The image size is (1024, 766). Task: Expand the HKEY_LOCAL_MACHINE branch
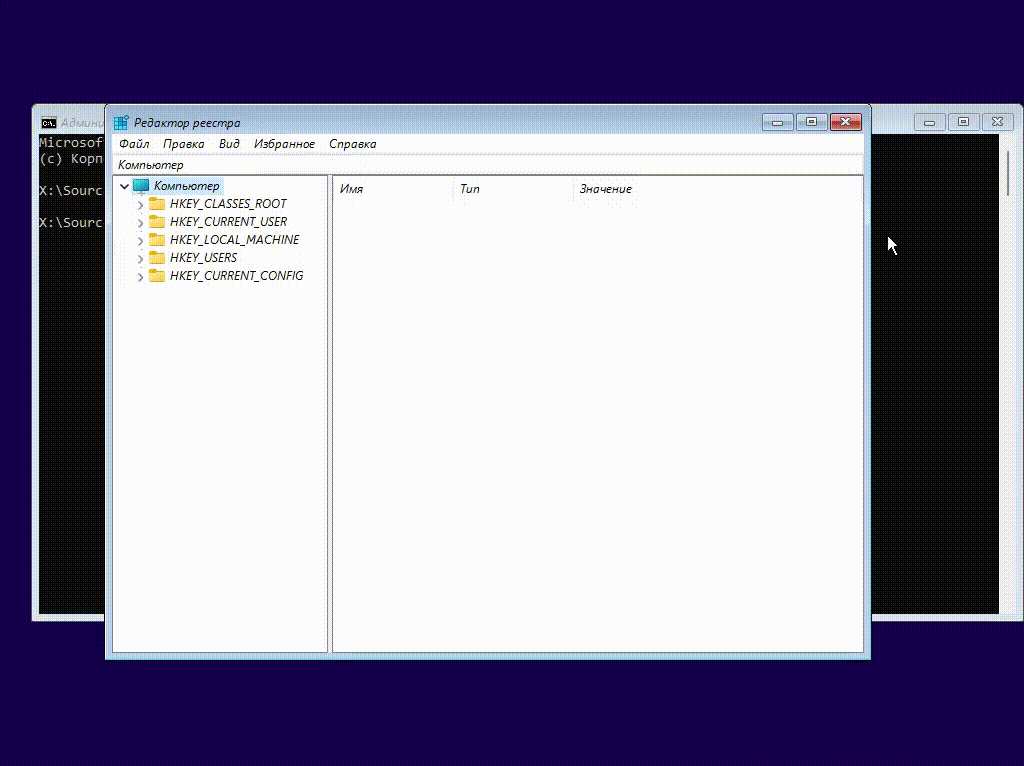click(140, 241)
